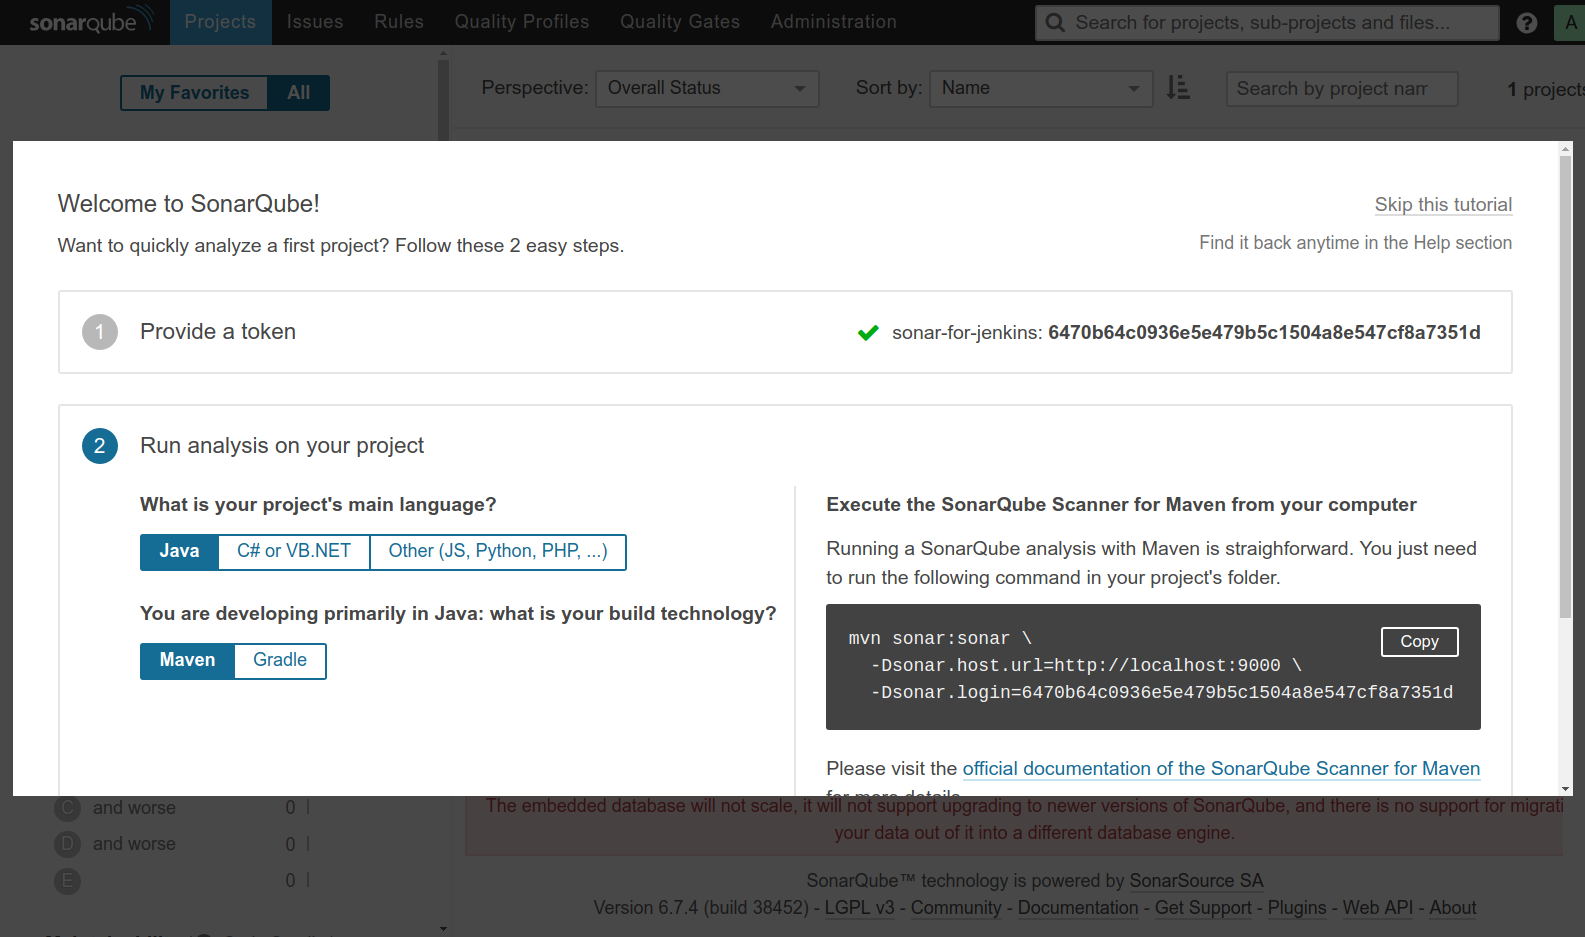Click the tutorial dialog vertical scrollbar
1585x937 pixels.
click(x=1565, y=387)
